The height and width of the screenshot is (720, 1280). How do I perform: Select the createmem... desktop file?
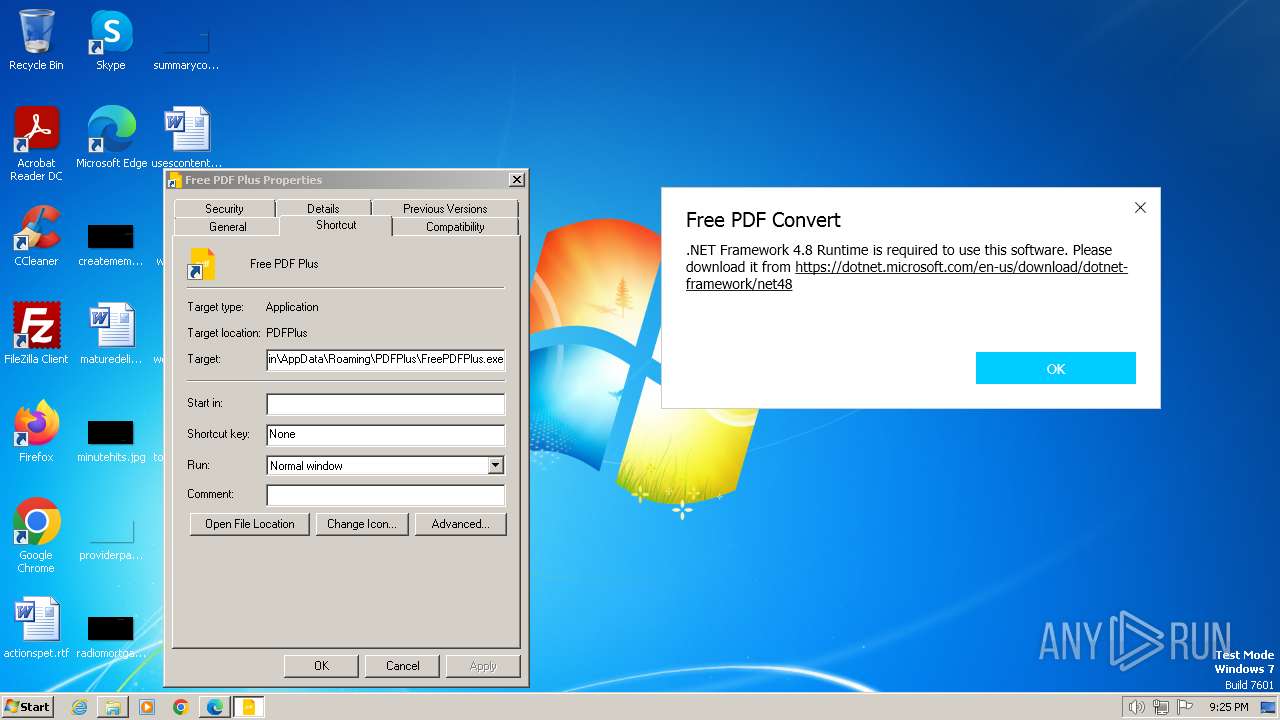pos(111,243)
